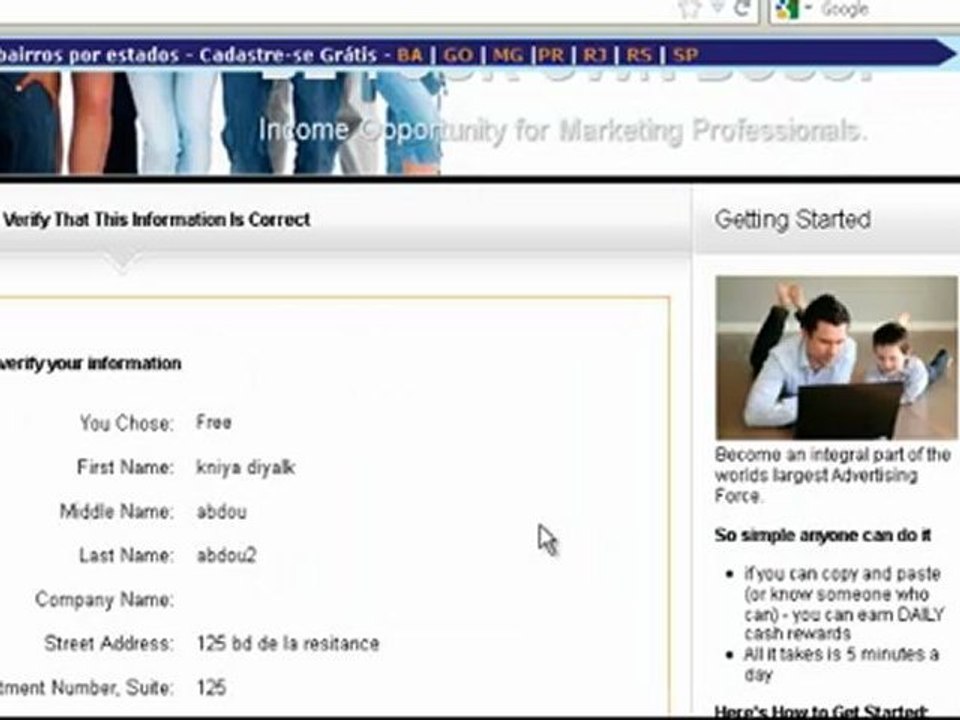Click 'Here's How to Get Started' heading

point(821,712)
